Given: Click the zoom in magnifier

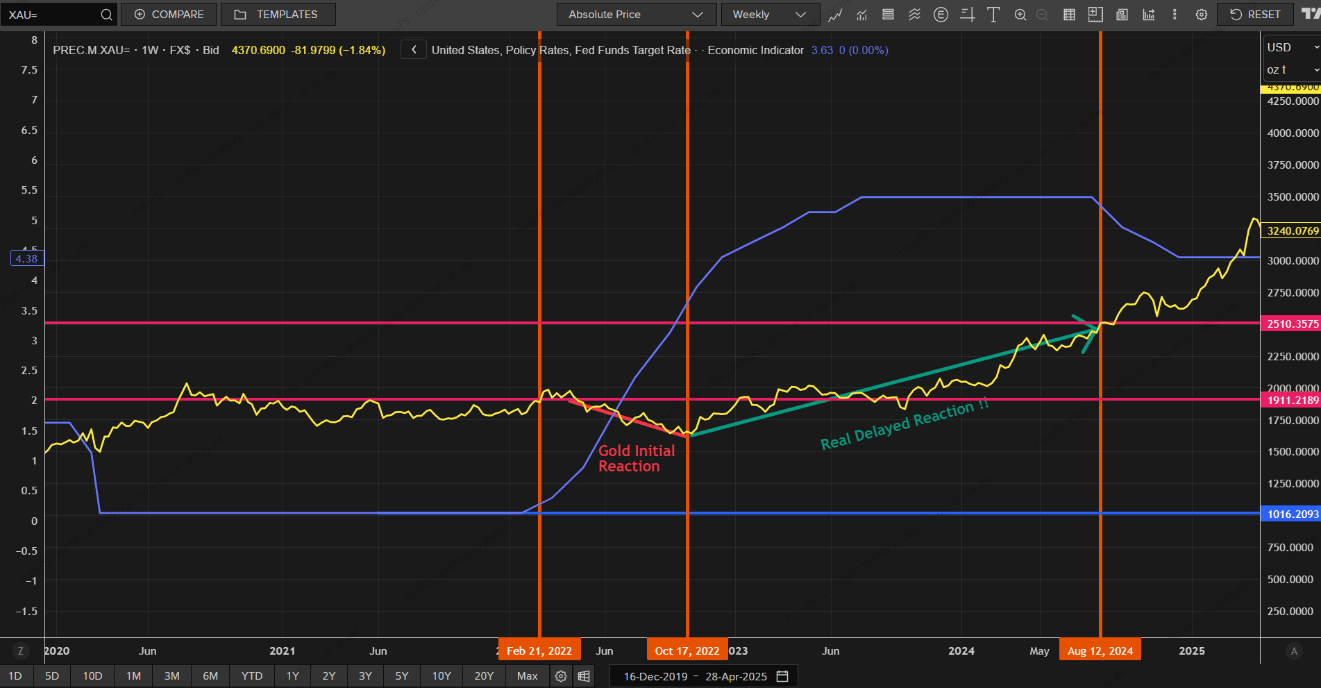Looking at the screenshot, I should pyautogui.click(x=1021, y=15).
